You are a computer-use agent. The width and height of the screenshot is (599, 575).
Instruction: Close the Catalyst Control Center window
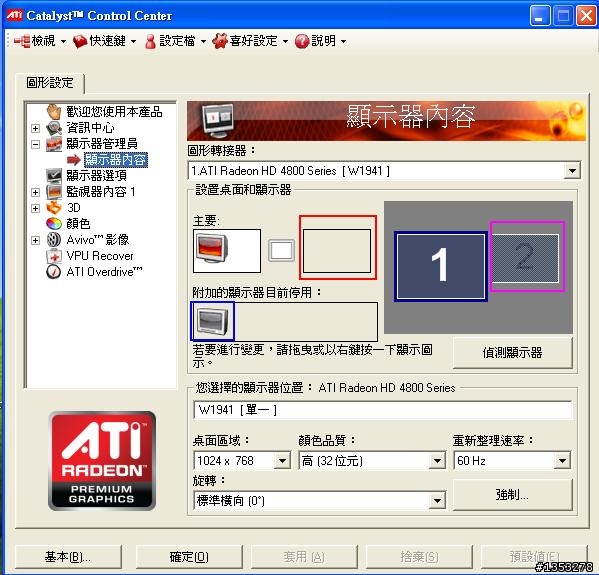(x=586, y=16)
